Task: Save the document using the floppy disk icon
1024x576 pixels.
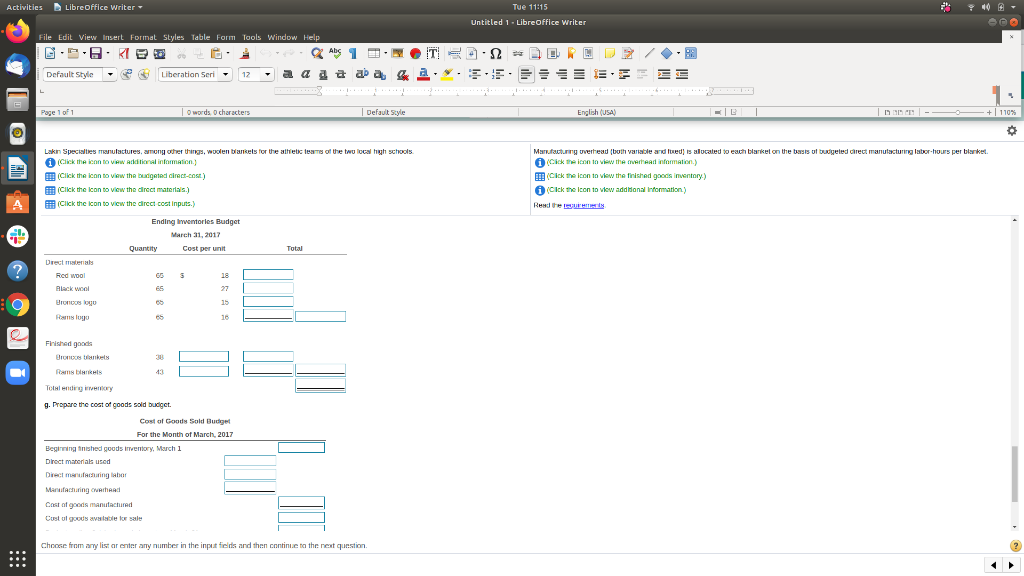Action: (96, 54)
